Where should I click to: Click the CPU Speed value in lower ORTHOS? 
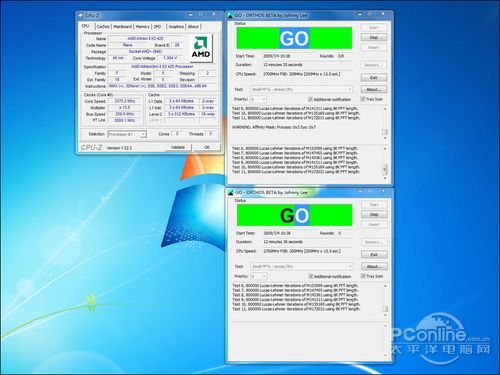pyautogui.click(x=303, y=251)
